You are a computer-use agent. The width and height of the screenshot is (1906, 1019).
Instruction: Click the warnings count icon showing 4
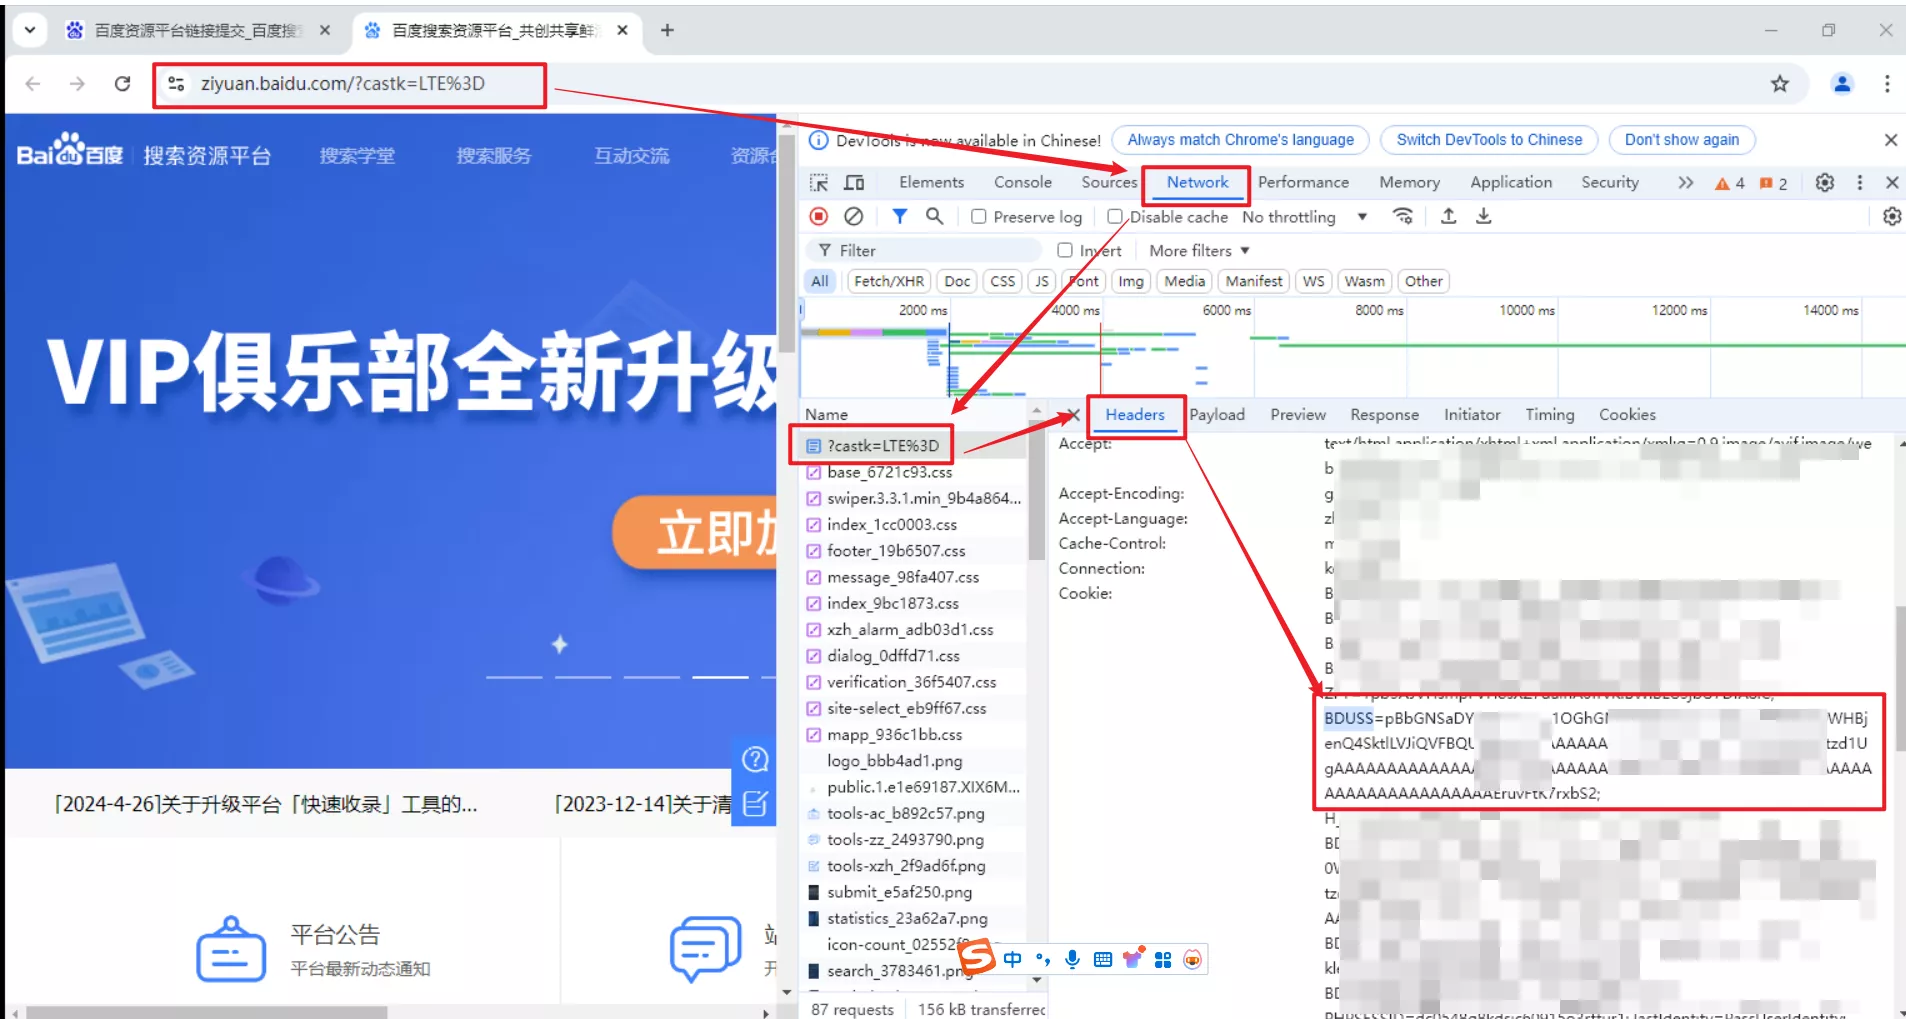coord(1729,183)
